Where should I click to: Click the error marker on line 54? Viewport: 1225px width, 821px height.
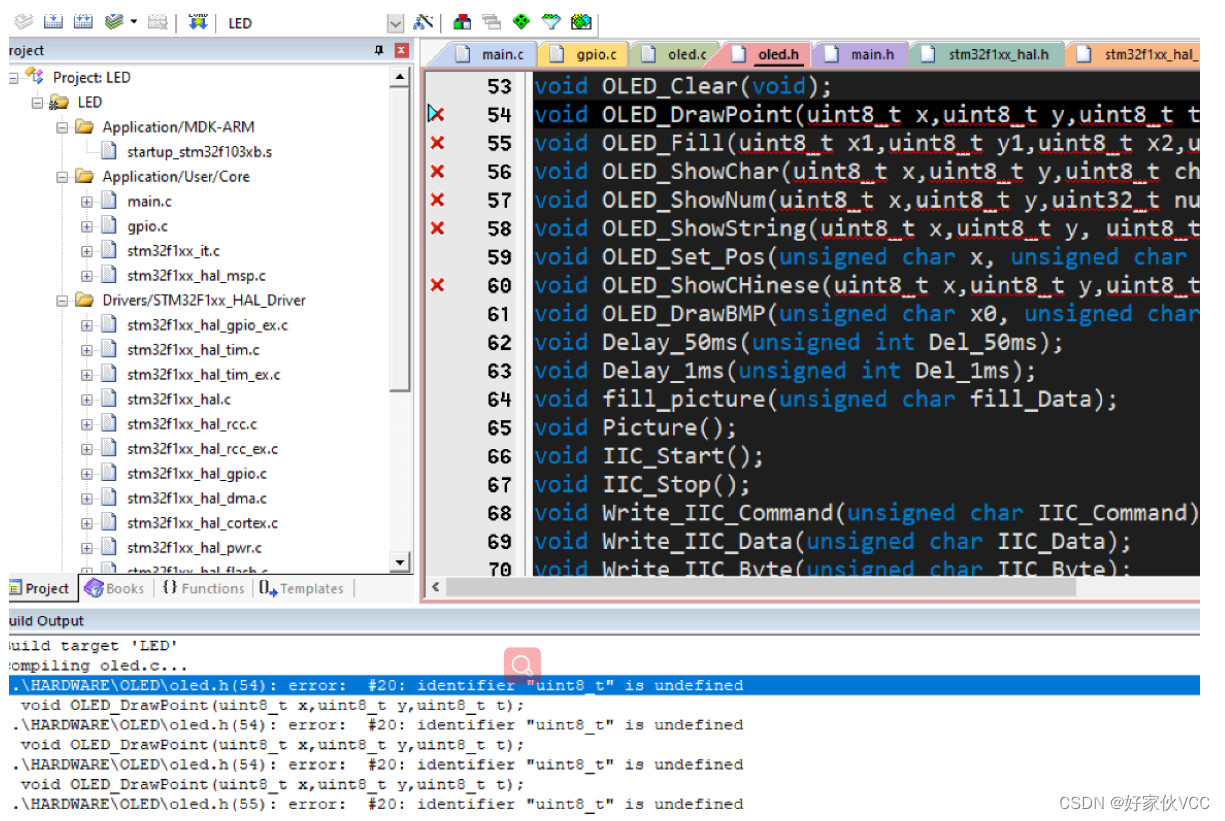tap(436, 115)
